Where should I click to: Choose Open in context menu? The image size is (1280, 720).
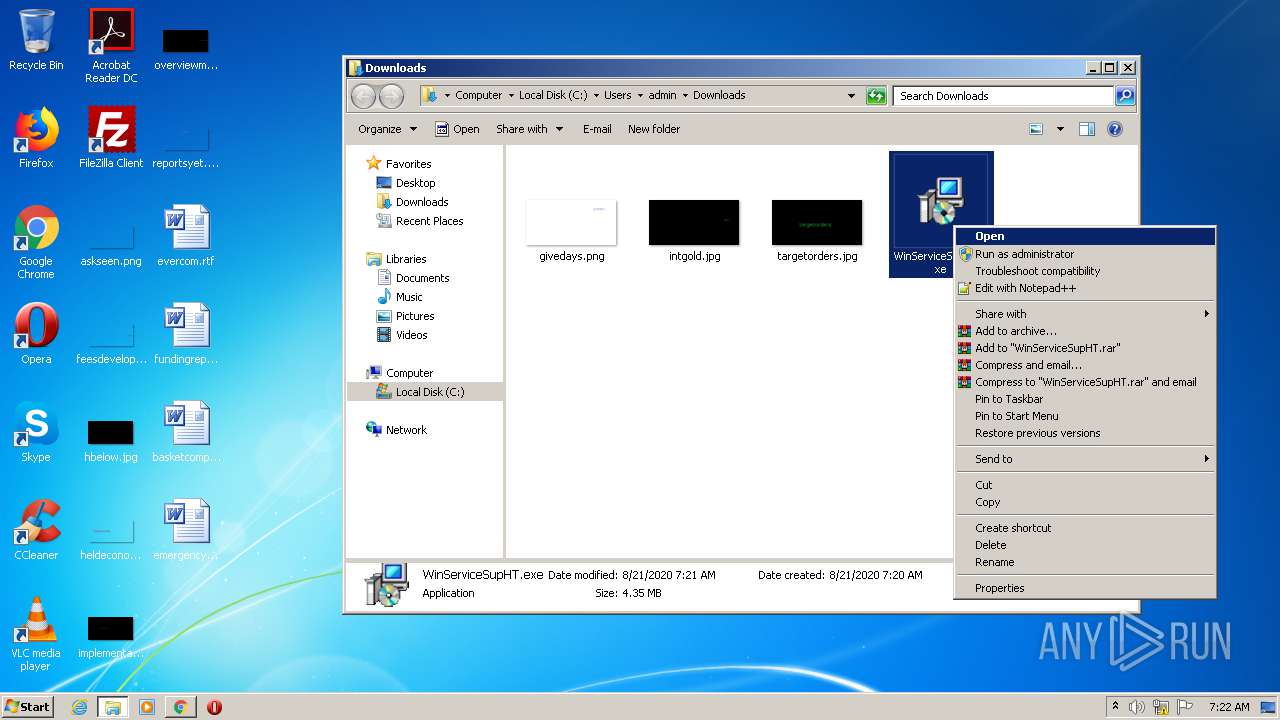(x=1085, y=236)
